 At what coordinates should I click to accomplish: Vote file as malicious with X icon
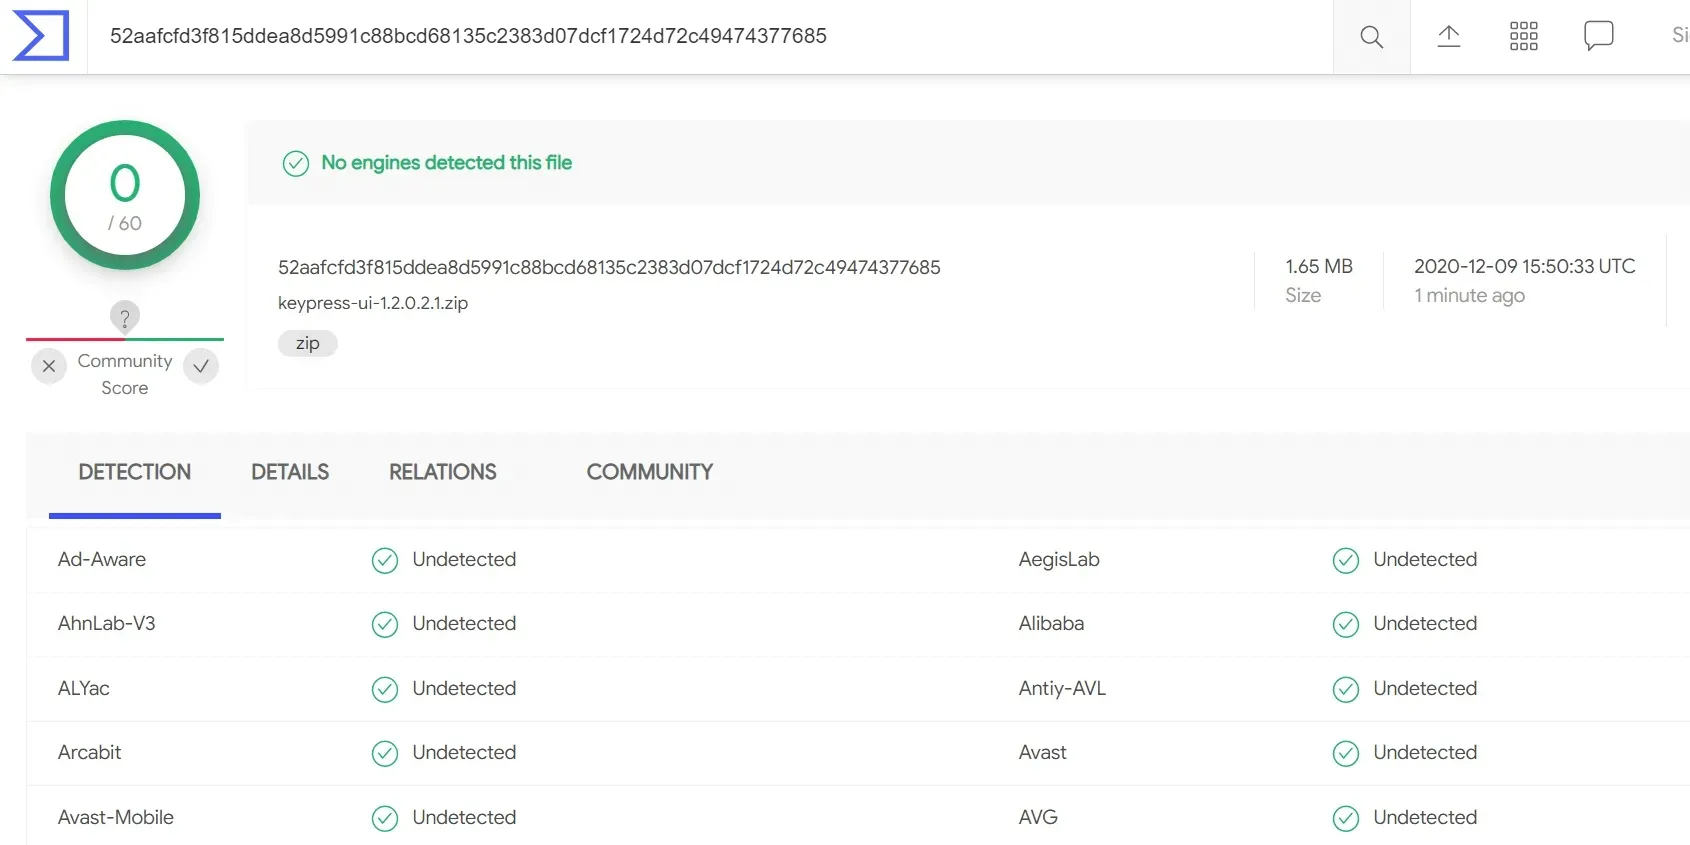49,366
